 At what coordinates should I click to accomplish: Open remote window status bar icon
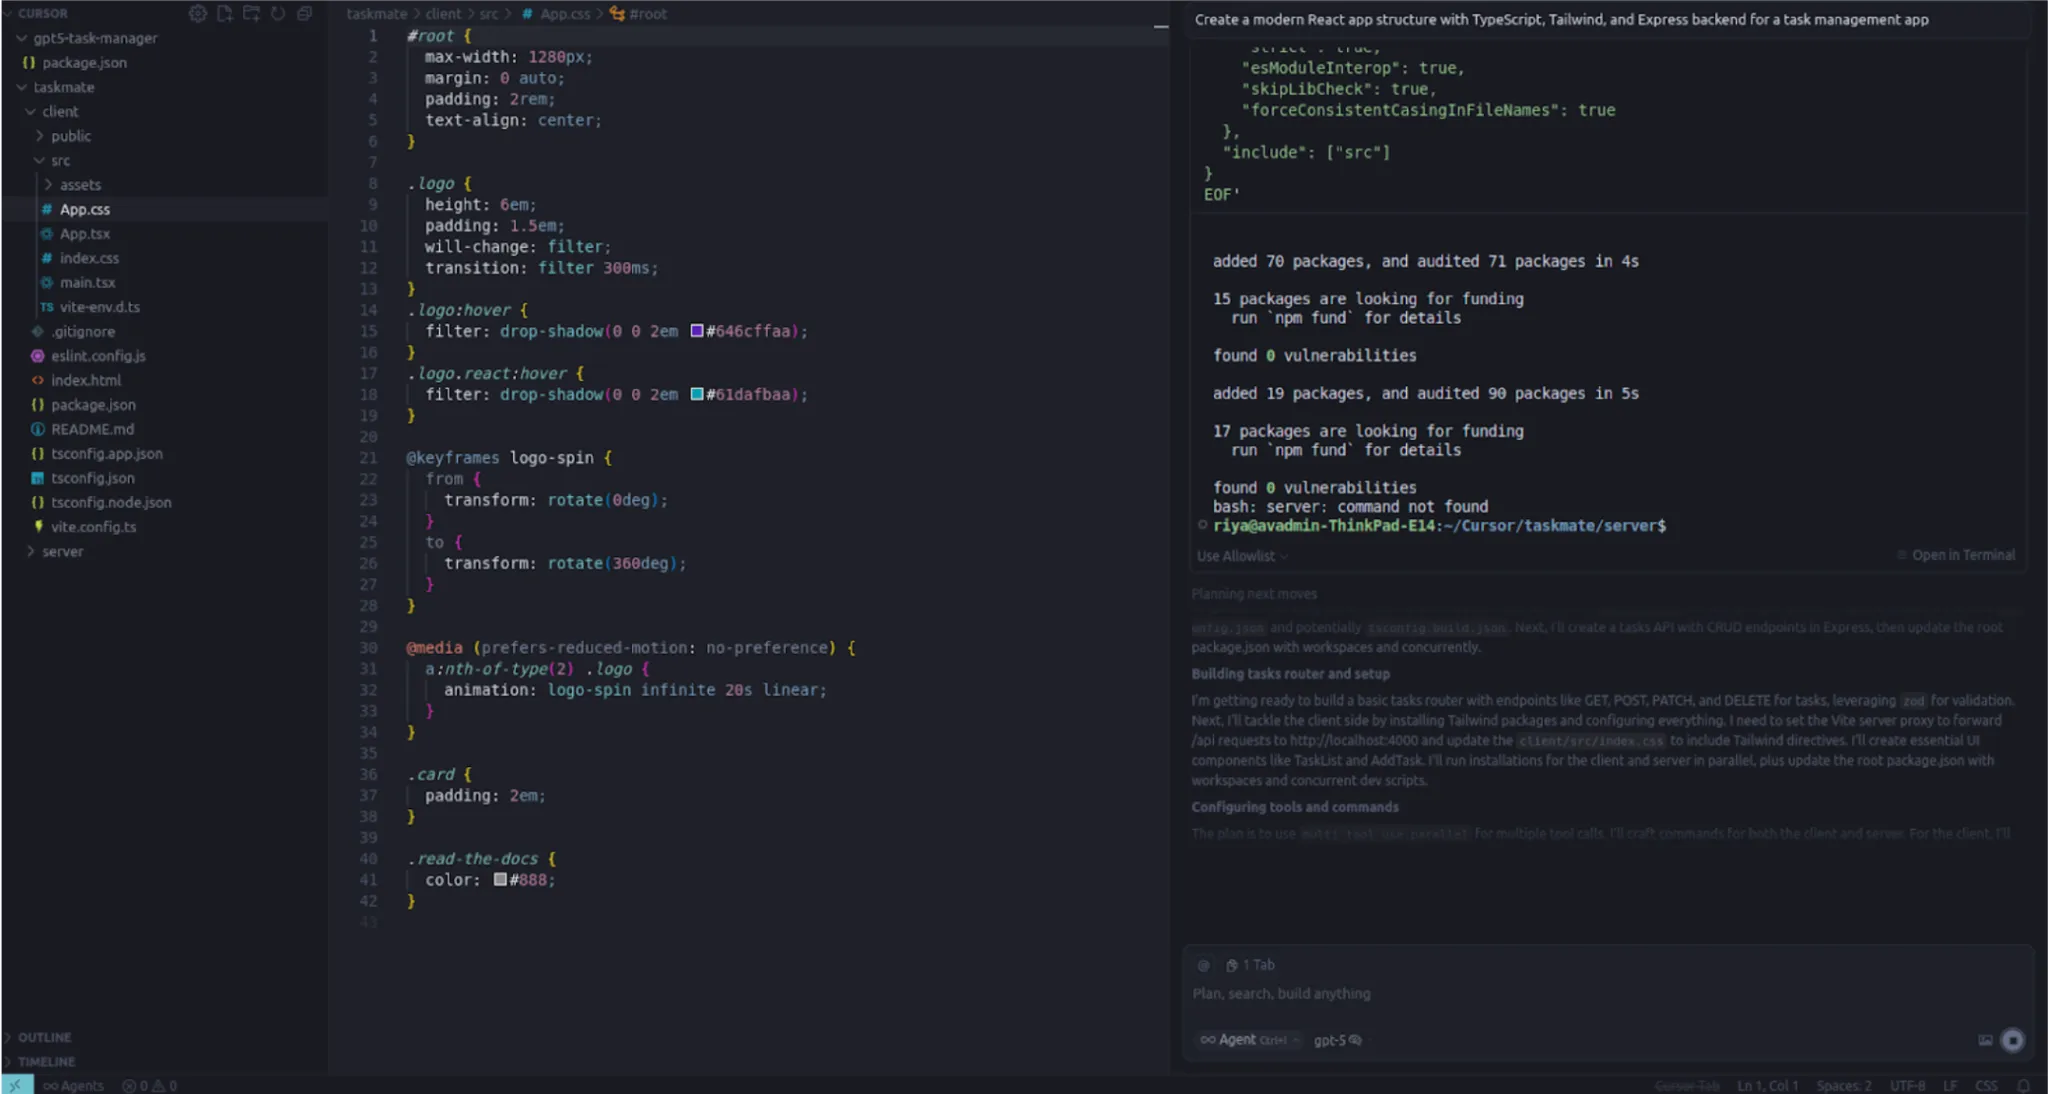tap(16, 1085)
